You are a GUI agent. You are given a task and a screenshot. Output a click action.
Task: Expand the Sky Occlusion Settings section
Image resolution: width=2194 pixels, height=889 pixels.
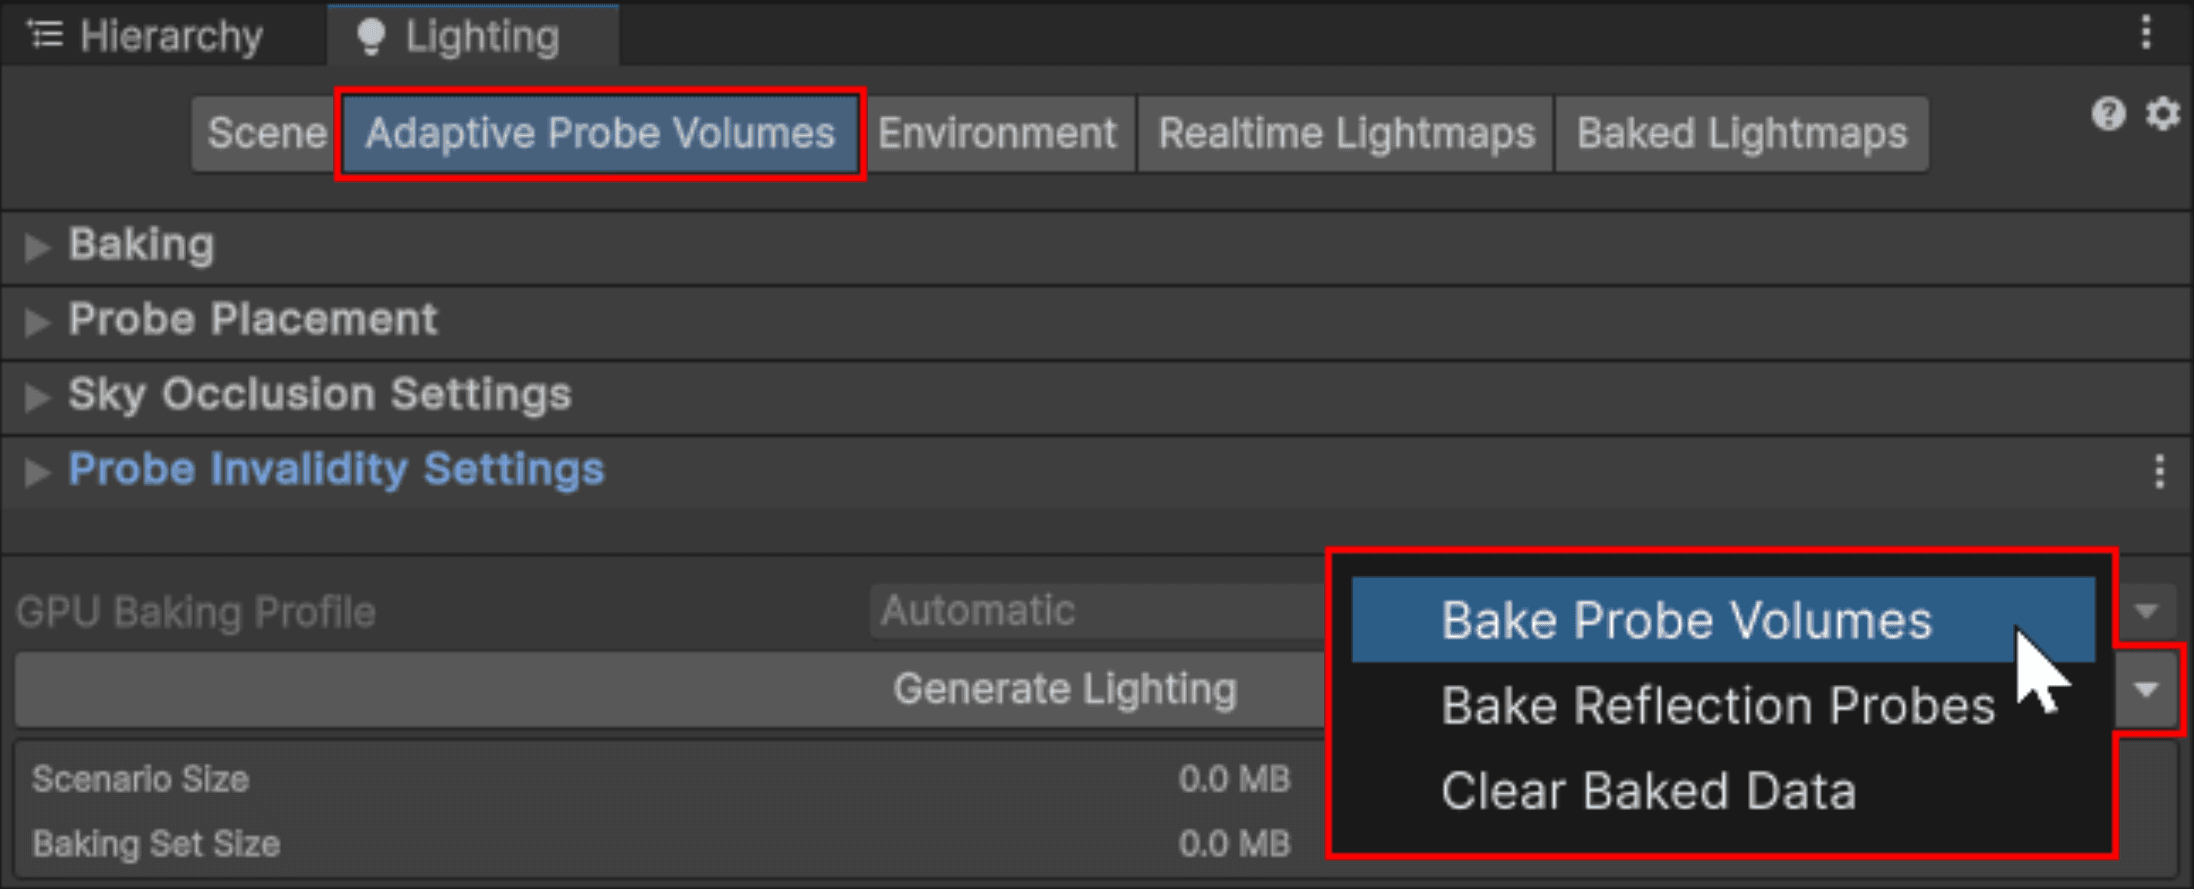(40, 396)
